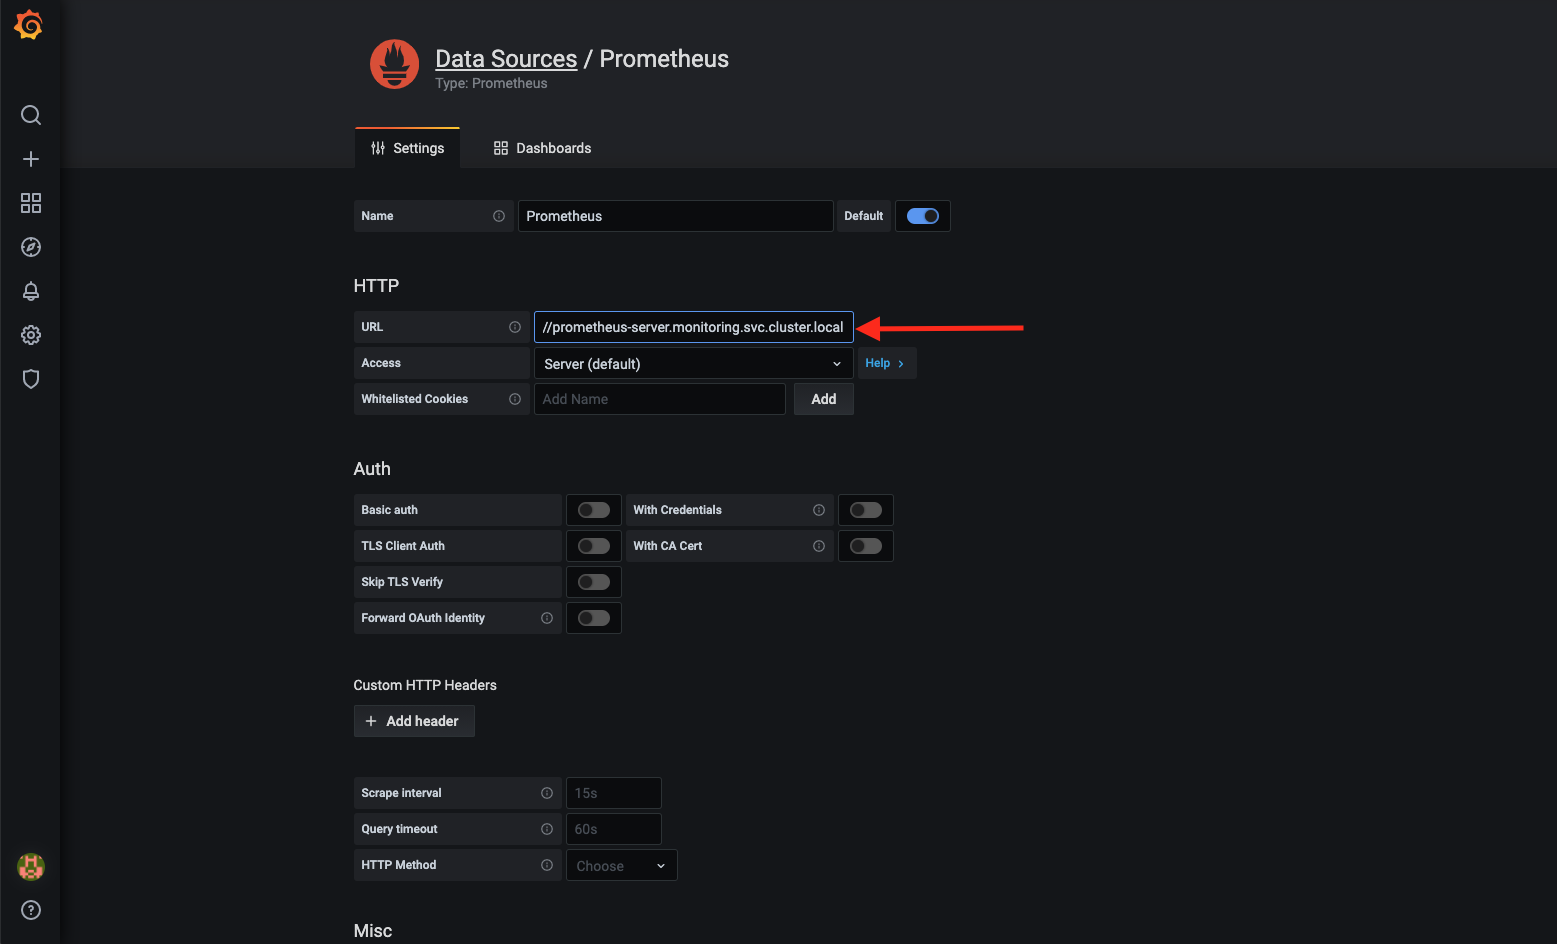Click the info icon next to URL
This screenshot has width=1557, height=944.
pos(515,327)
